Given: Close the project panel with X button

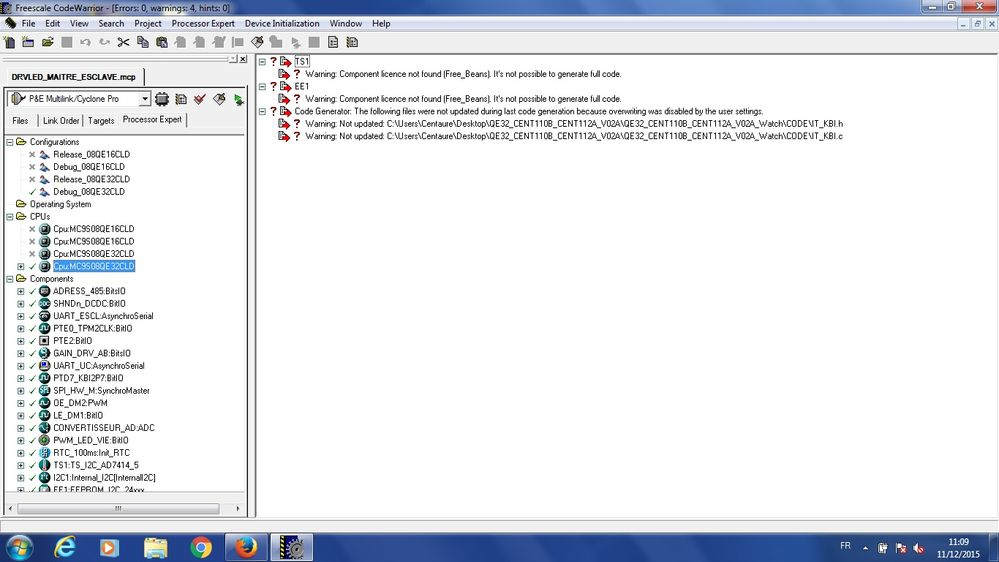Looking at the screenshot, I should coord(243,59).
